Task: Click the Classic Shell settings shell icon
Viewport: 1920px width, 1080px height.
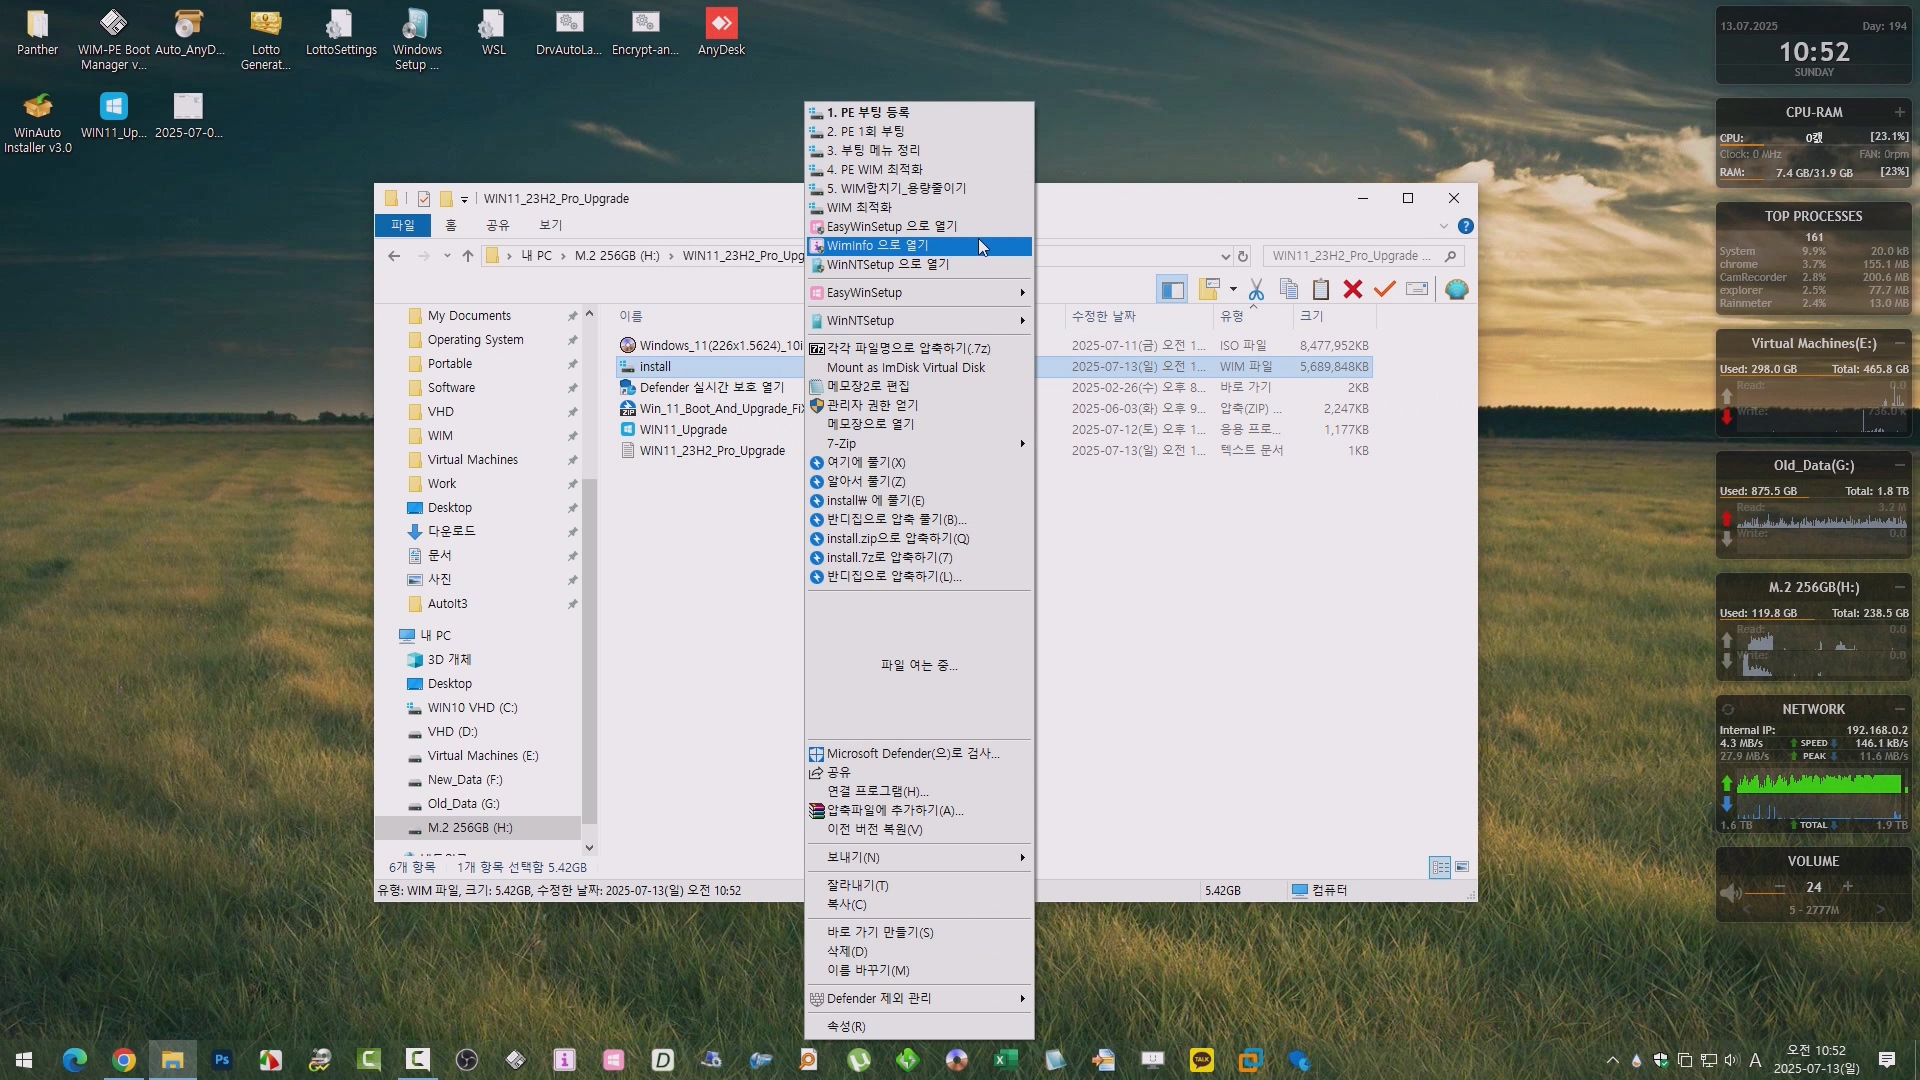Action: (1457, 290)
